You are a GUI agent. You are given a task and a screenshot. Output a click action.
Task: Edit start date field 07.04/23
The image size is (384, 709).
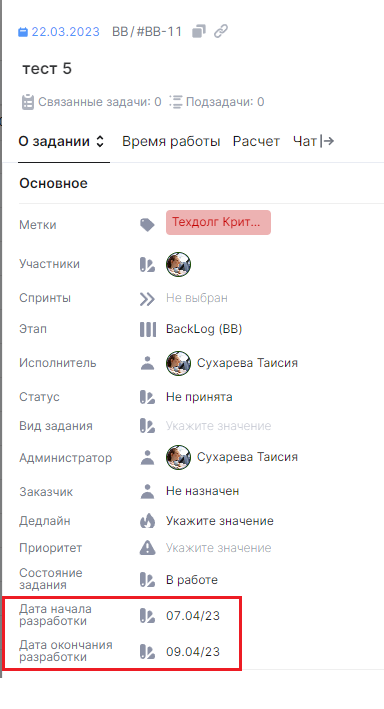coord(193,616)
